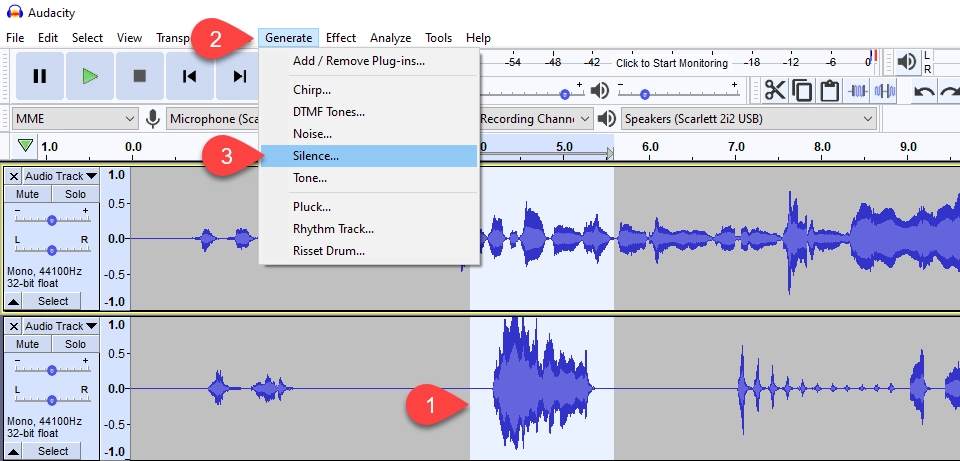Click the Copy icon in edit toolbar

[802, 91]
